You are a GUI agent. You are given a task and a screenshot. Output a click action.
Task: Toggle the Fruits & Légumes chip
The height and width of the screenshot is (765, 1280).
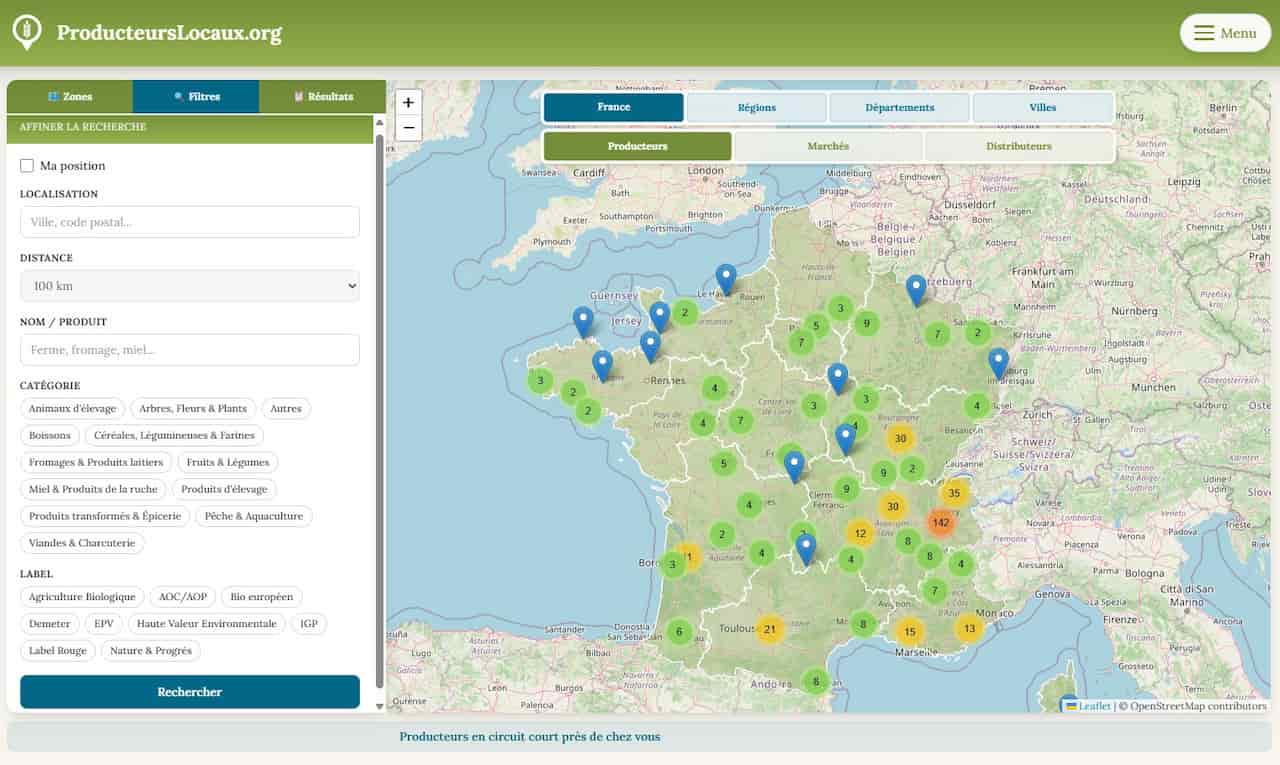point(228,462)
